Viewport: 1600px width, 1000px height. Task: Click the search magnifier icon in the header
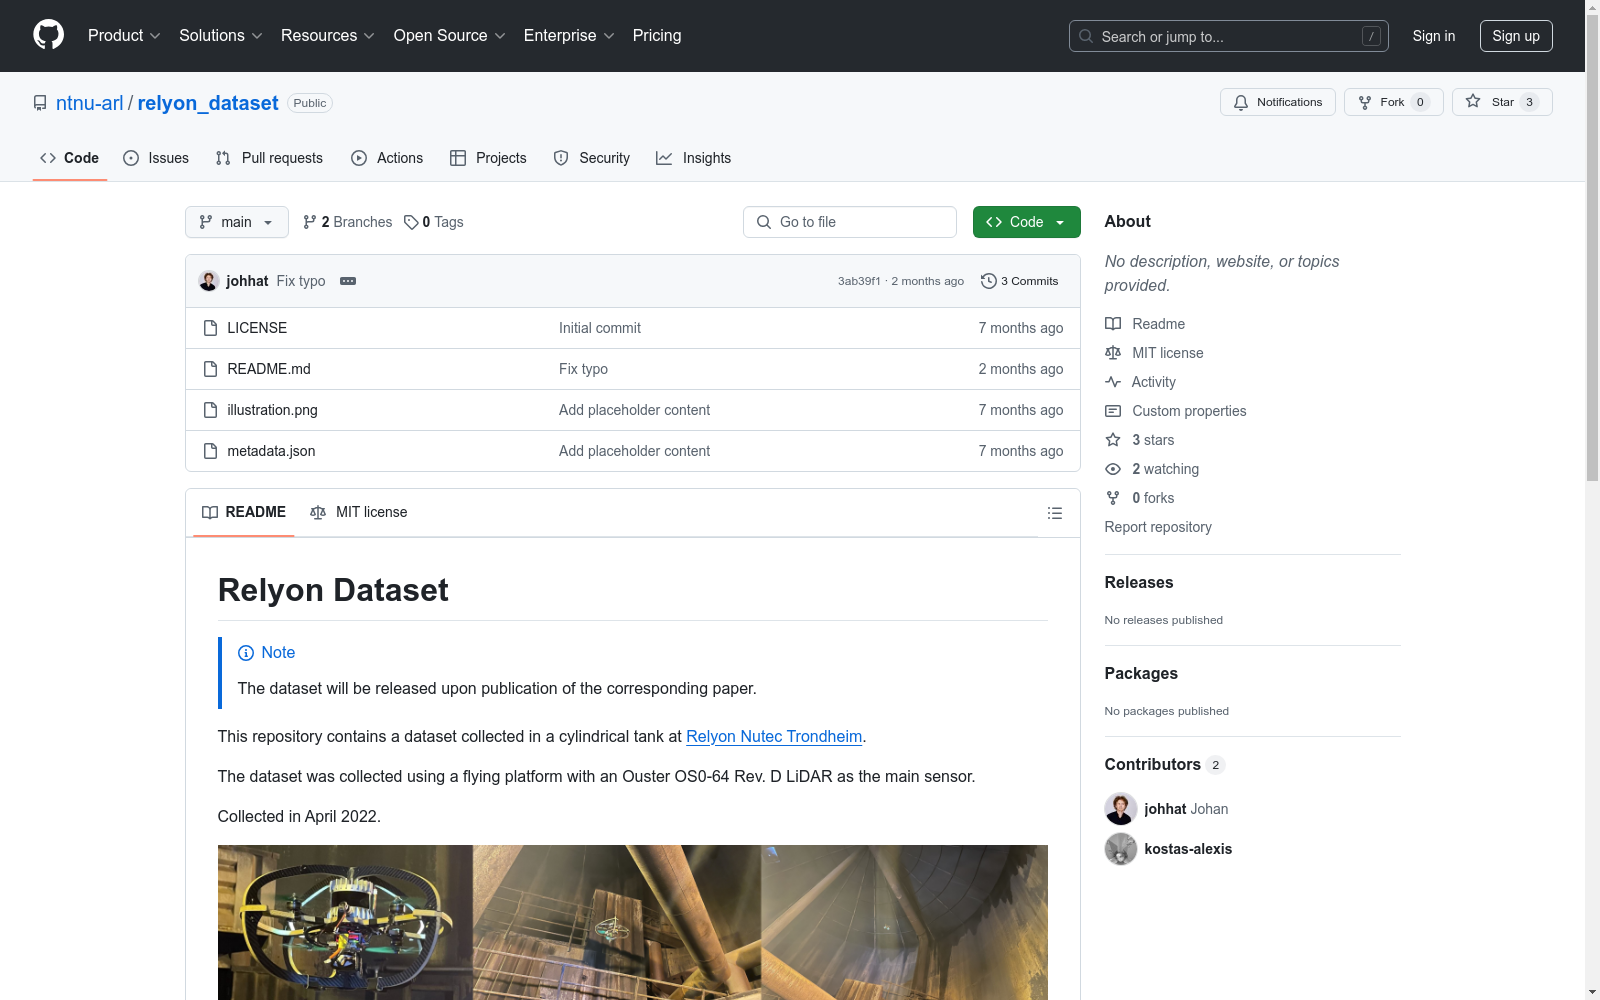point(1086,36)
